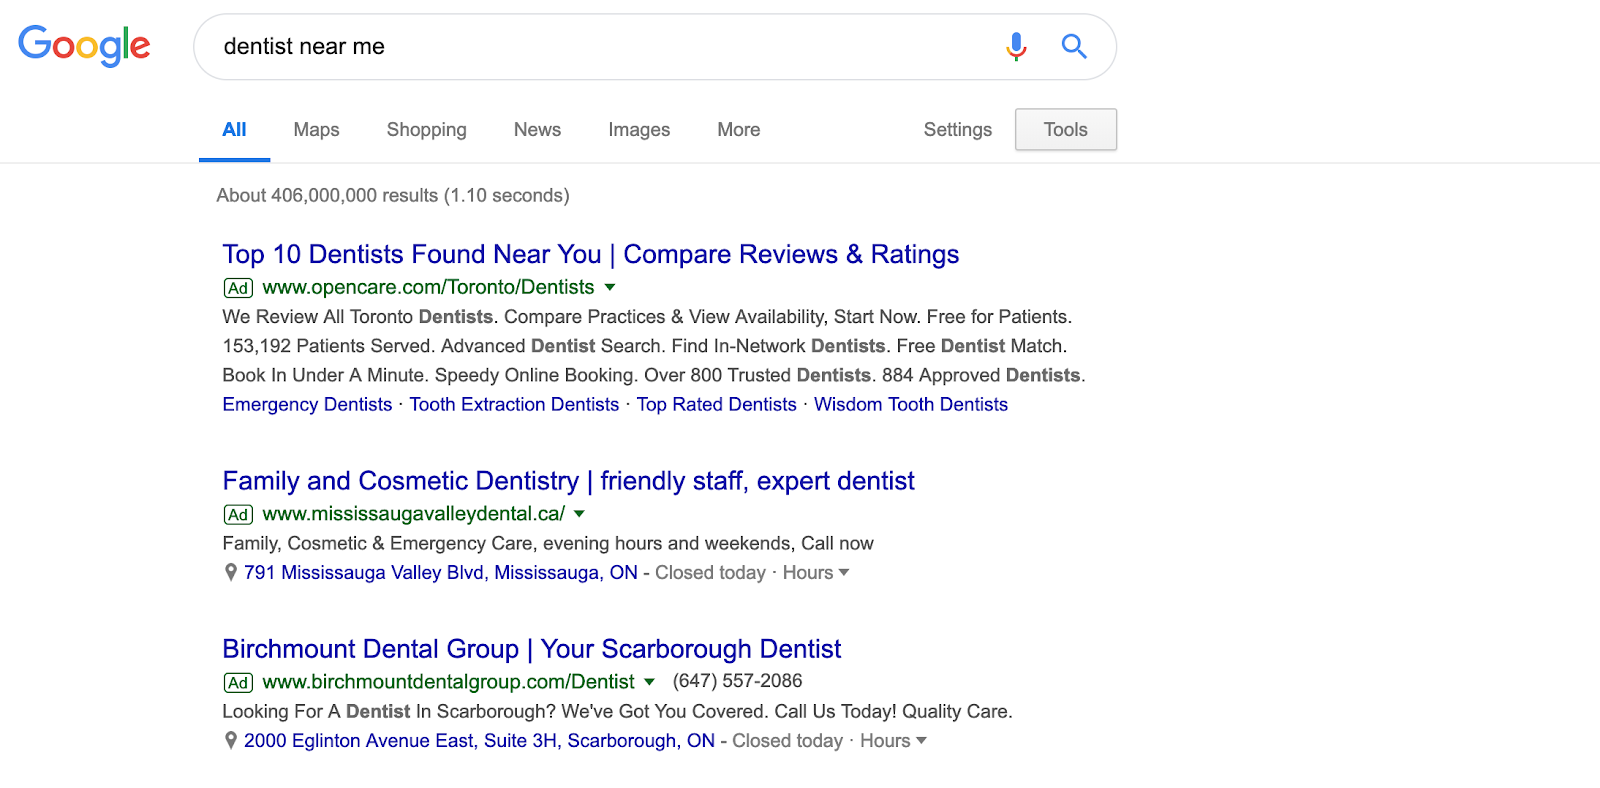
Task: Click 'Closed today' on the Scarborough listing
Action: pyautogui.click(x=787, y=741)
